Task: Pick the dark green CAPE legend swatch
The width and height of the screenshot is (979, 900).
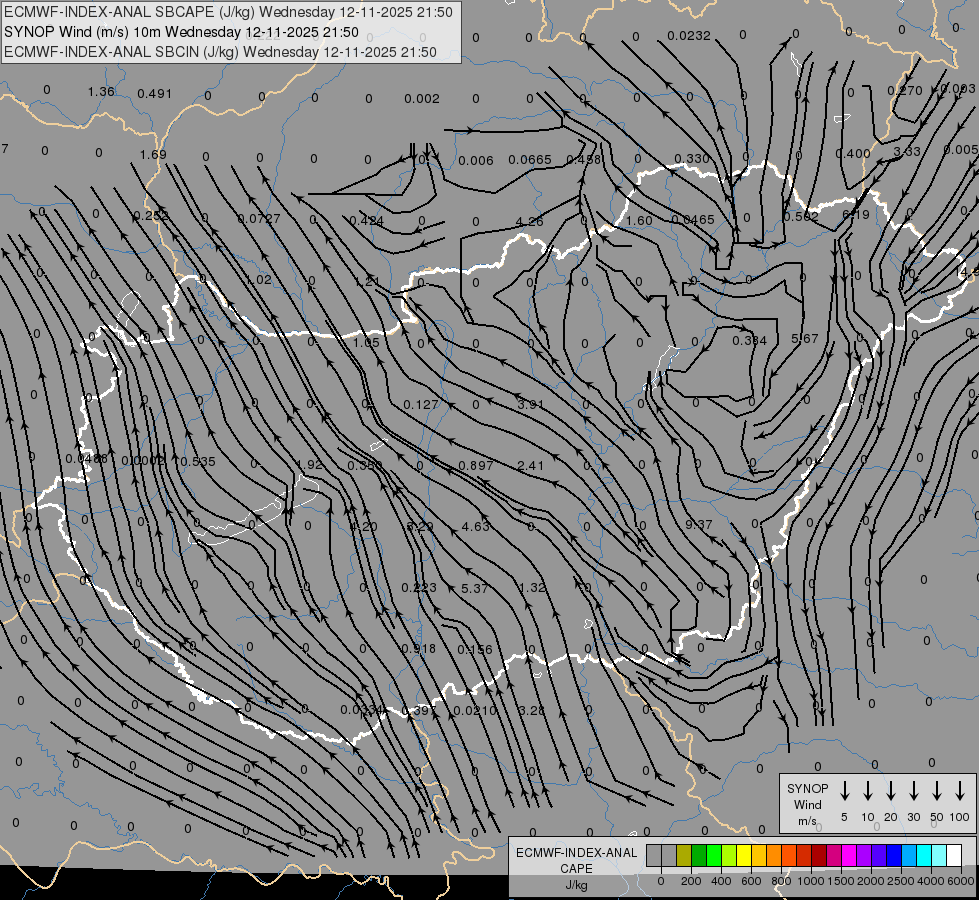Action: point(699,855)
